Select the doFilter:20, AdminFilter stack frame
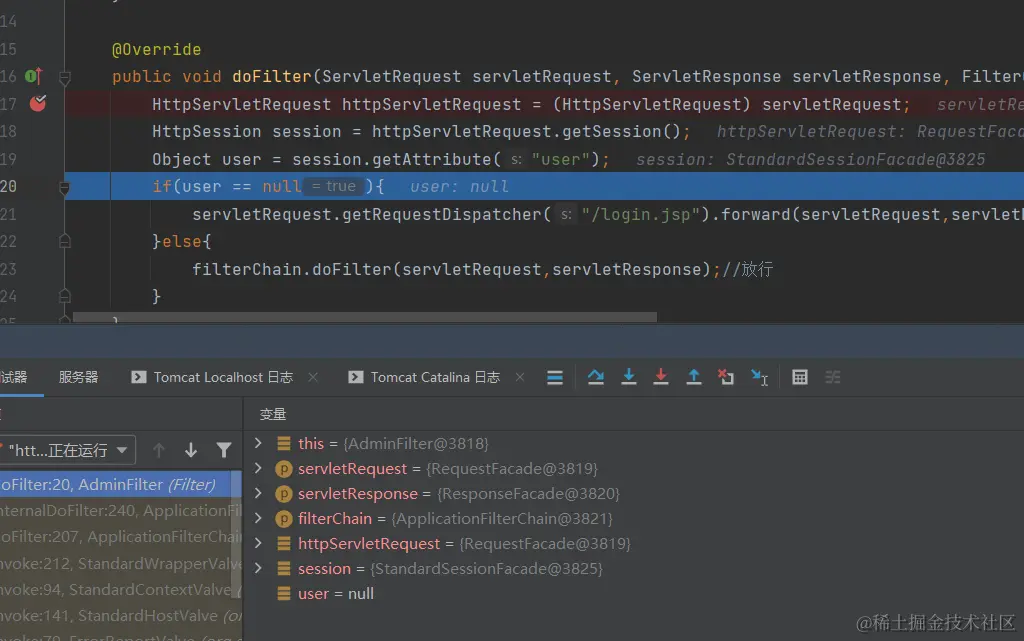 (x=121, y=484)
